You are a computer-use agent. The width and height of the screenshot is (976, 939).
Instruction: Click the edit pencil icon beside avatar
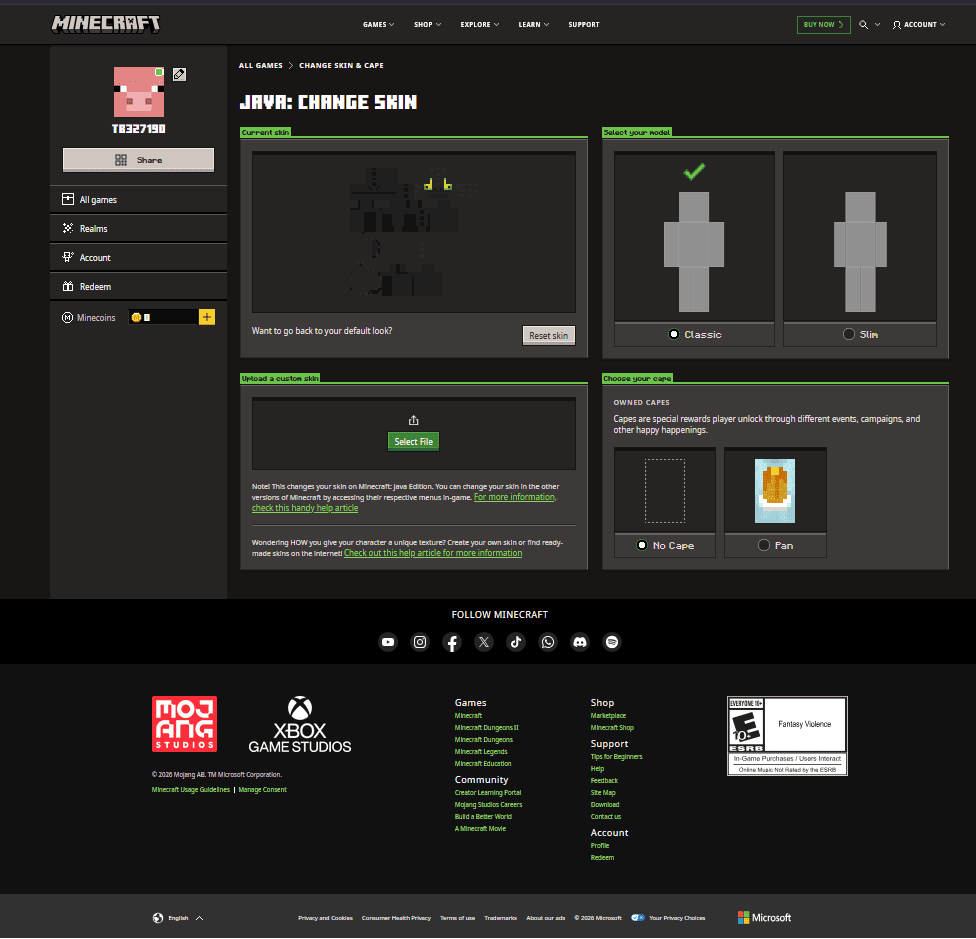[x=179, y=75]
